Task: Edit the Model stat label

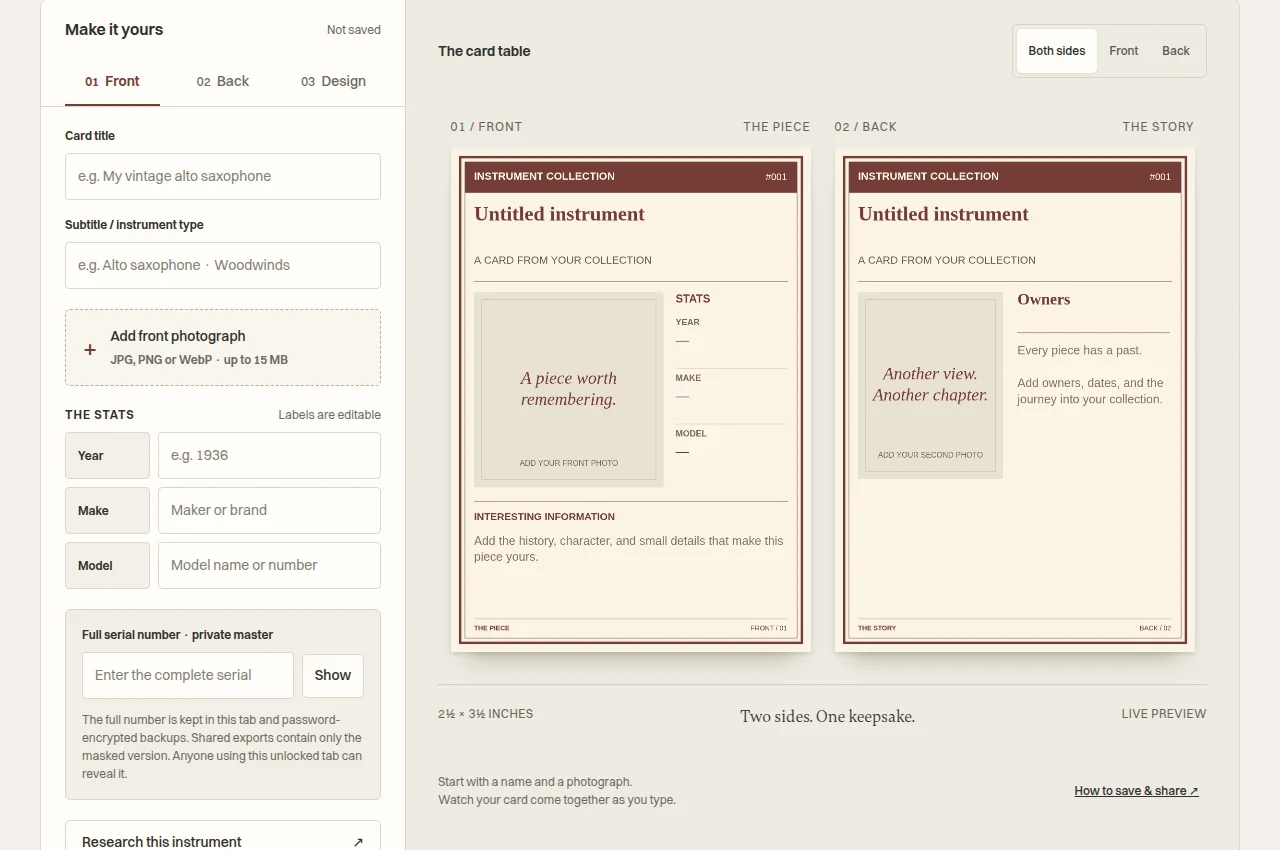Action: 107,565
